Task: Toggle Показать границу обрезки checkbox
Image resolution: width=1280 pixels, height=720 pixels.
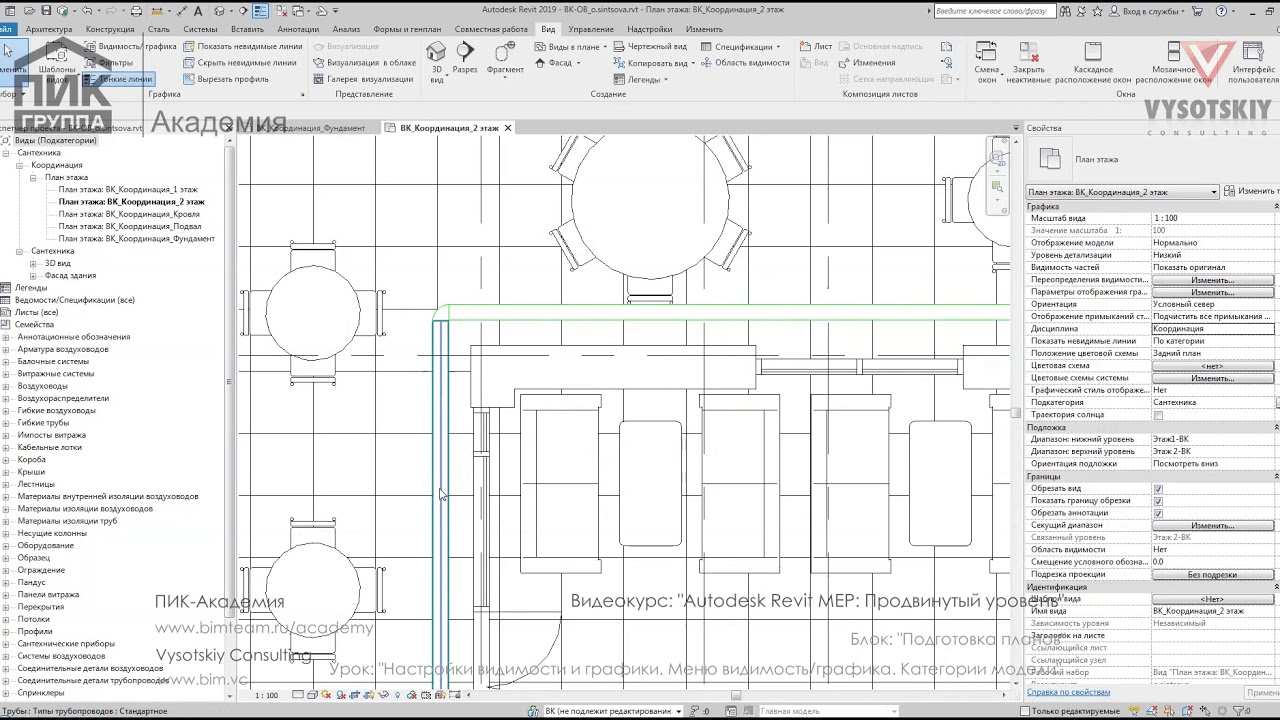Action: [1158, 501]
